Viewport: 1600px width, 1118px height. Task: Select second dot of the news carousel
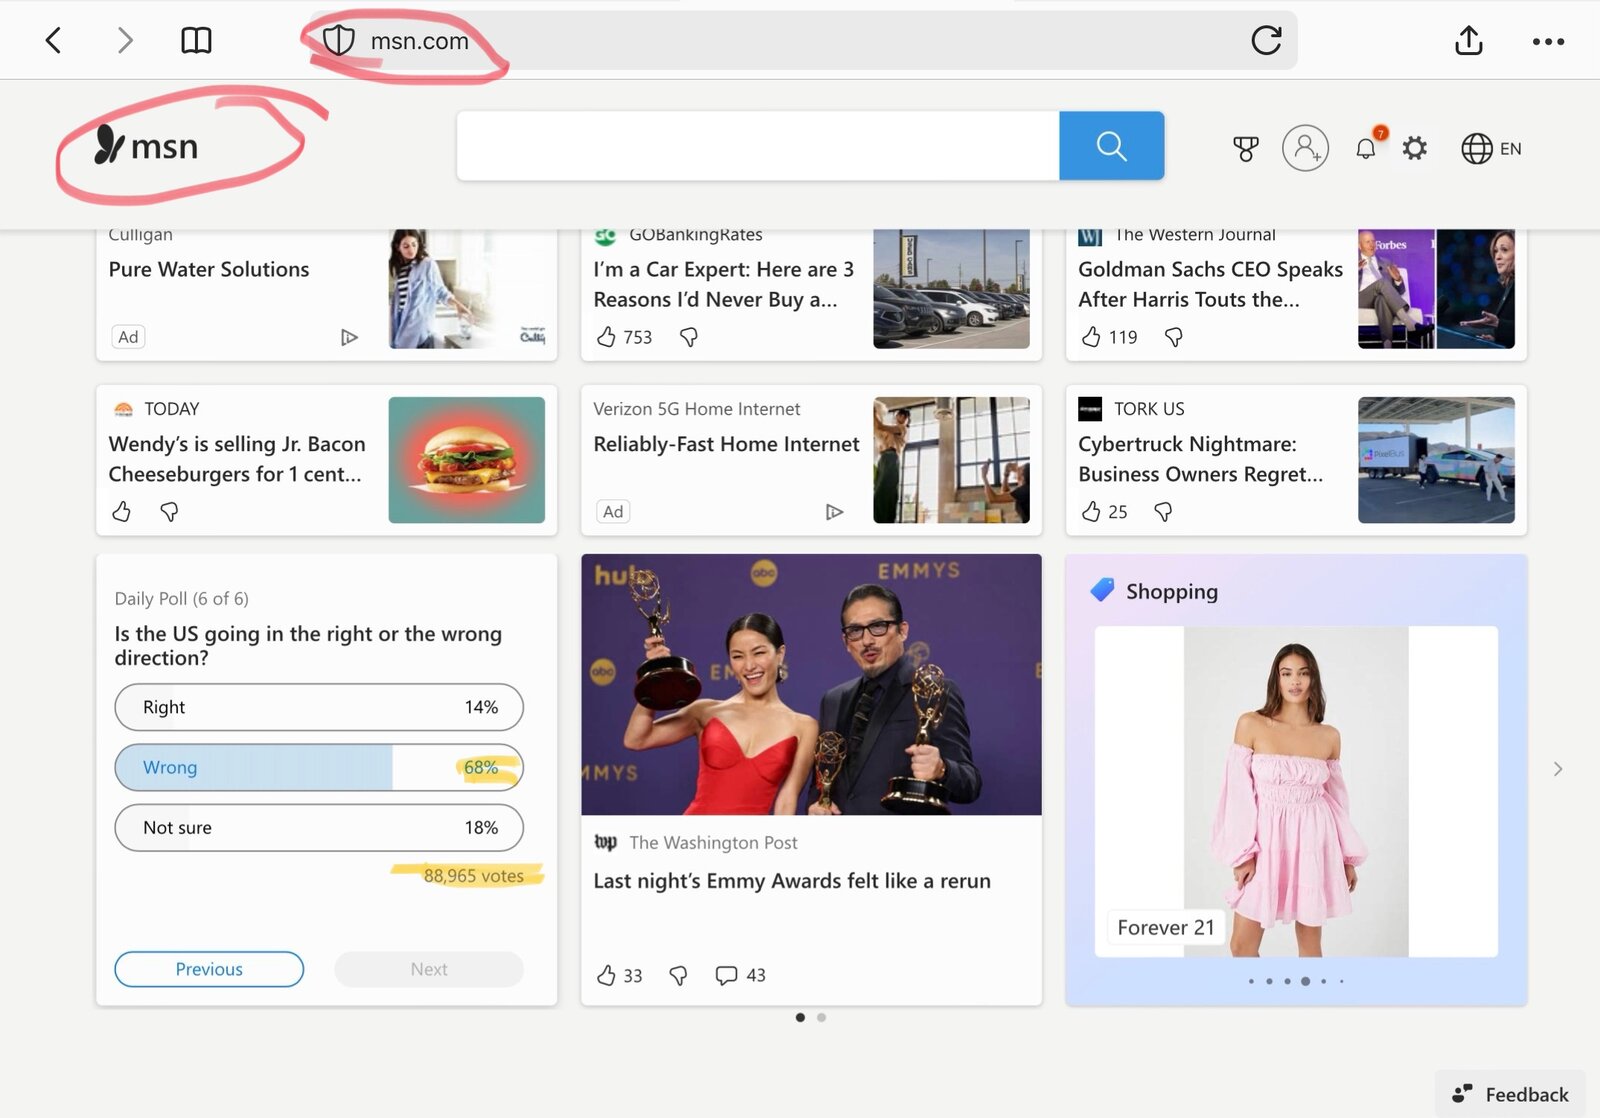[821, 1017]
